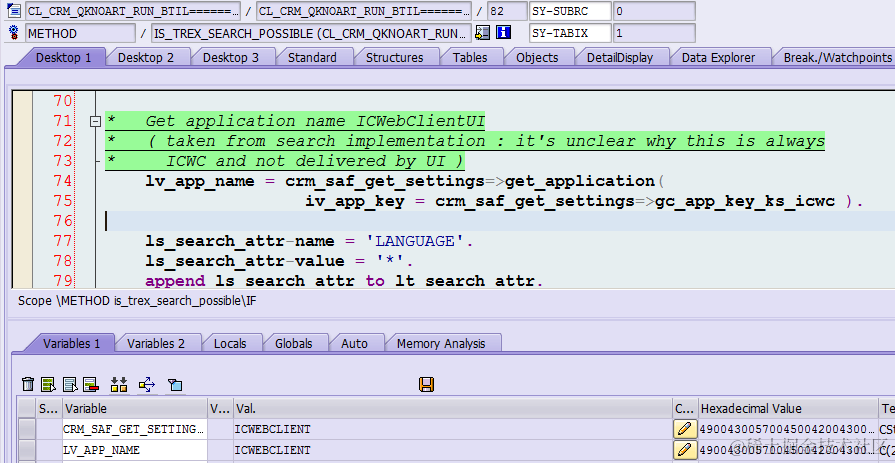The width and height of the screenshot is (895, 463).
Task: Click the S... column header
Action: (x=49, y=408)
